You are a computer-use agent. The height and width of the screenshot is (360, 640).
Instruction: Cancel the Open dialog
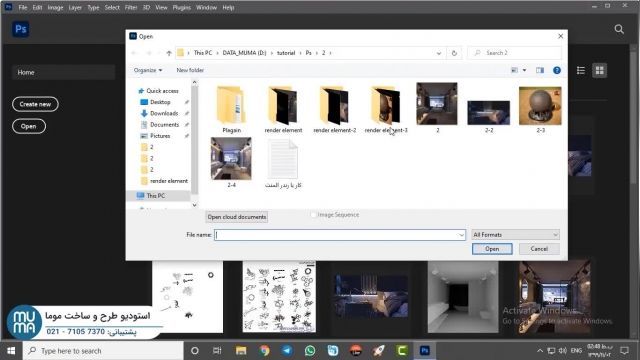[x=539, y=249]
